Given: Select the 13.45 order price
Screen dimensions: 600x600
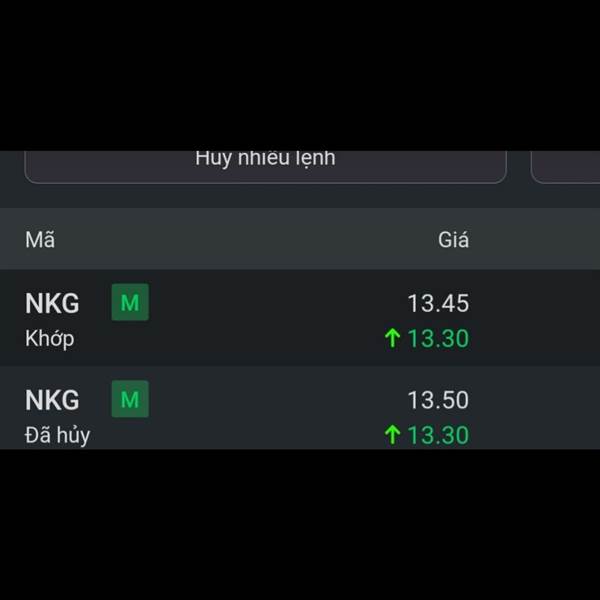Looking at the screenshot, I should pos(438,303).
